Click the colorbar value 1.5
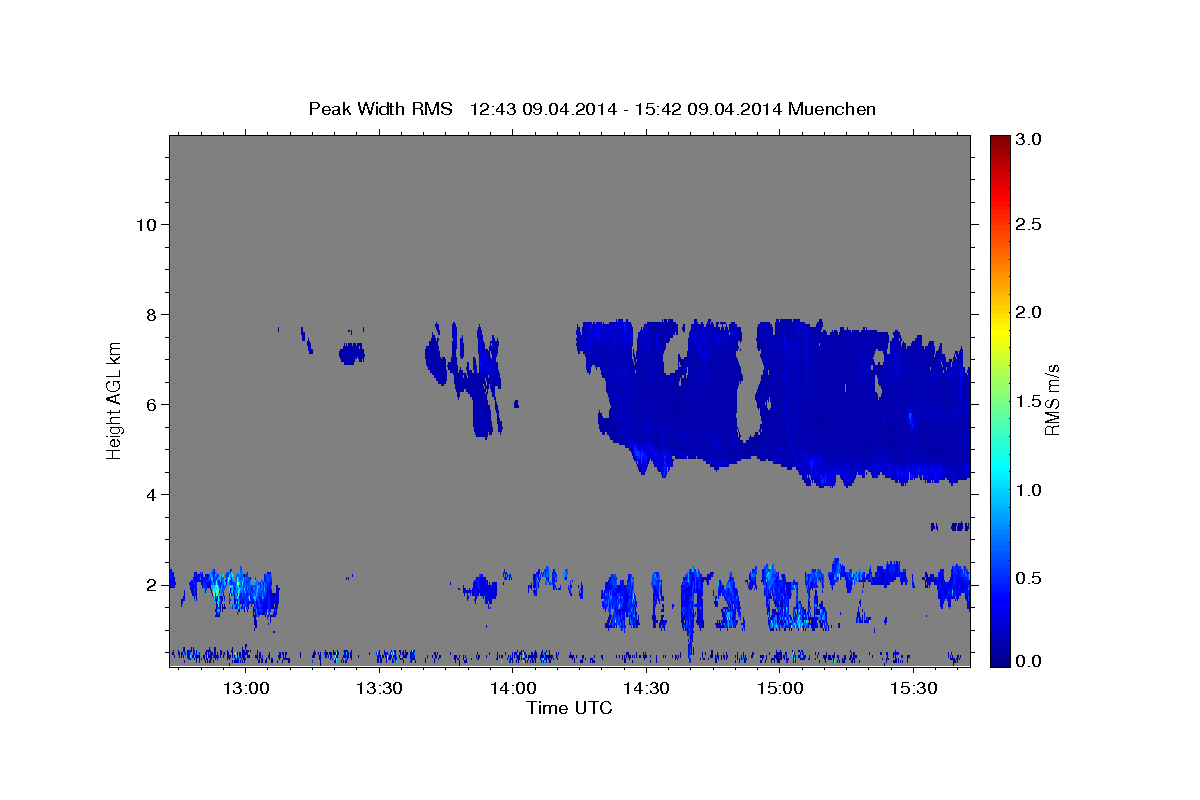Screen dimensions: 1200x800 click(1029, 401)
